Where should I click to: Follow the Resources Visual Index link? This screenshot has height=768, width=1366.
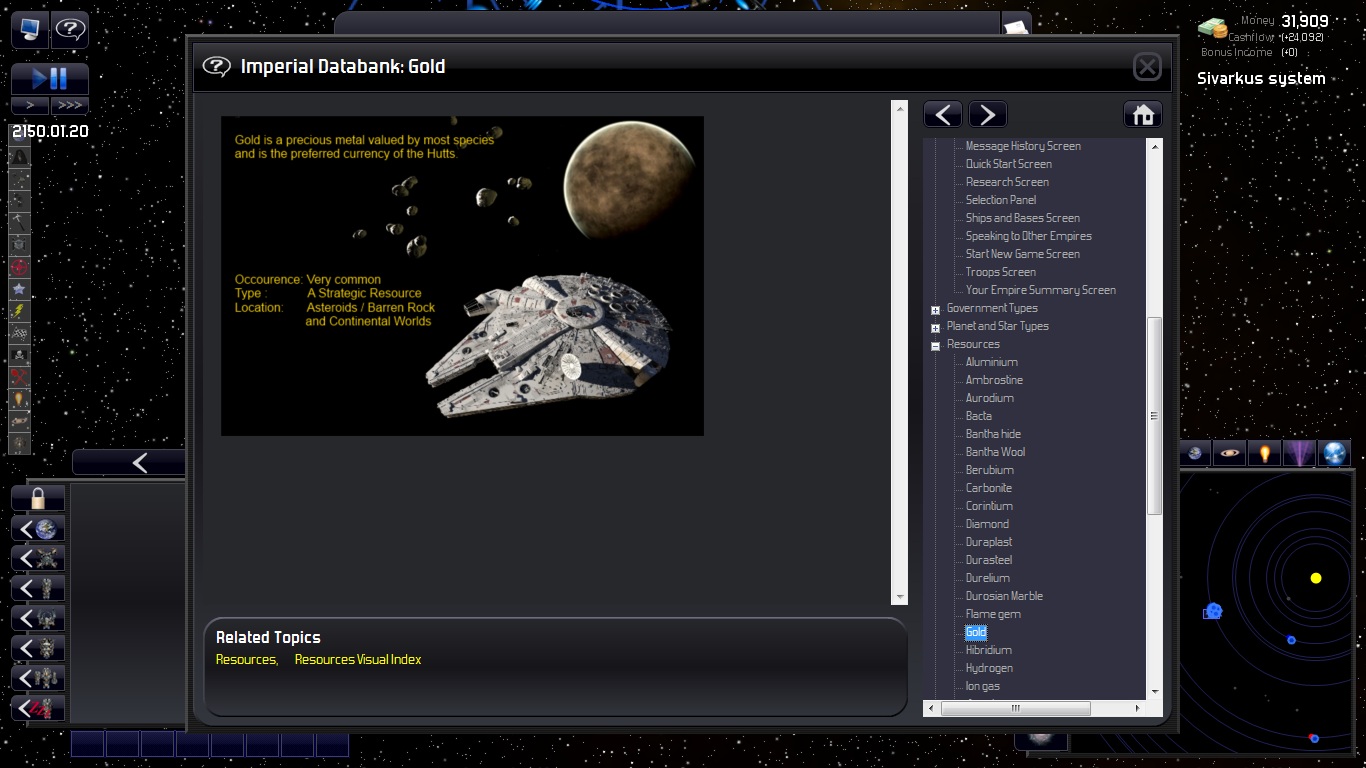tap(358, 660)
